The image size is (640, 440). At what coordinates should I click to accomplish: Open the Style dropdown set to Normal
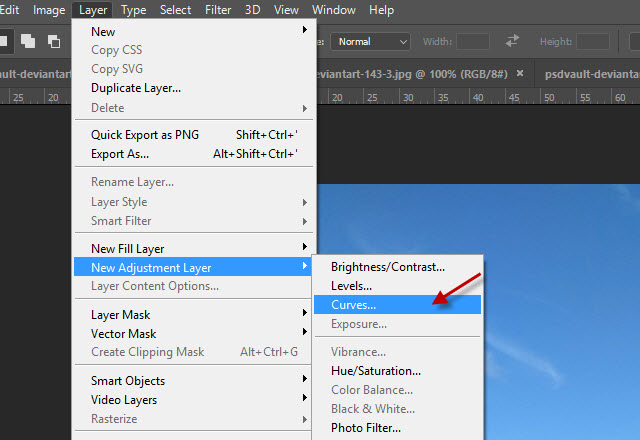[372, 42]
